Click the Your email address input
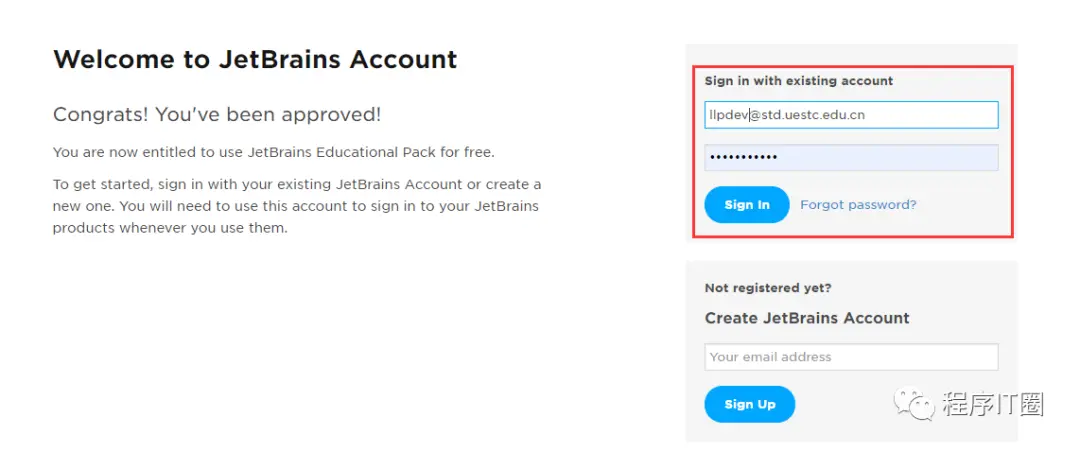This screenshot has height=452, width=1080. (851, 357)
